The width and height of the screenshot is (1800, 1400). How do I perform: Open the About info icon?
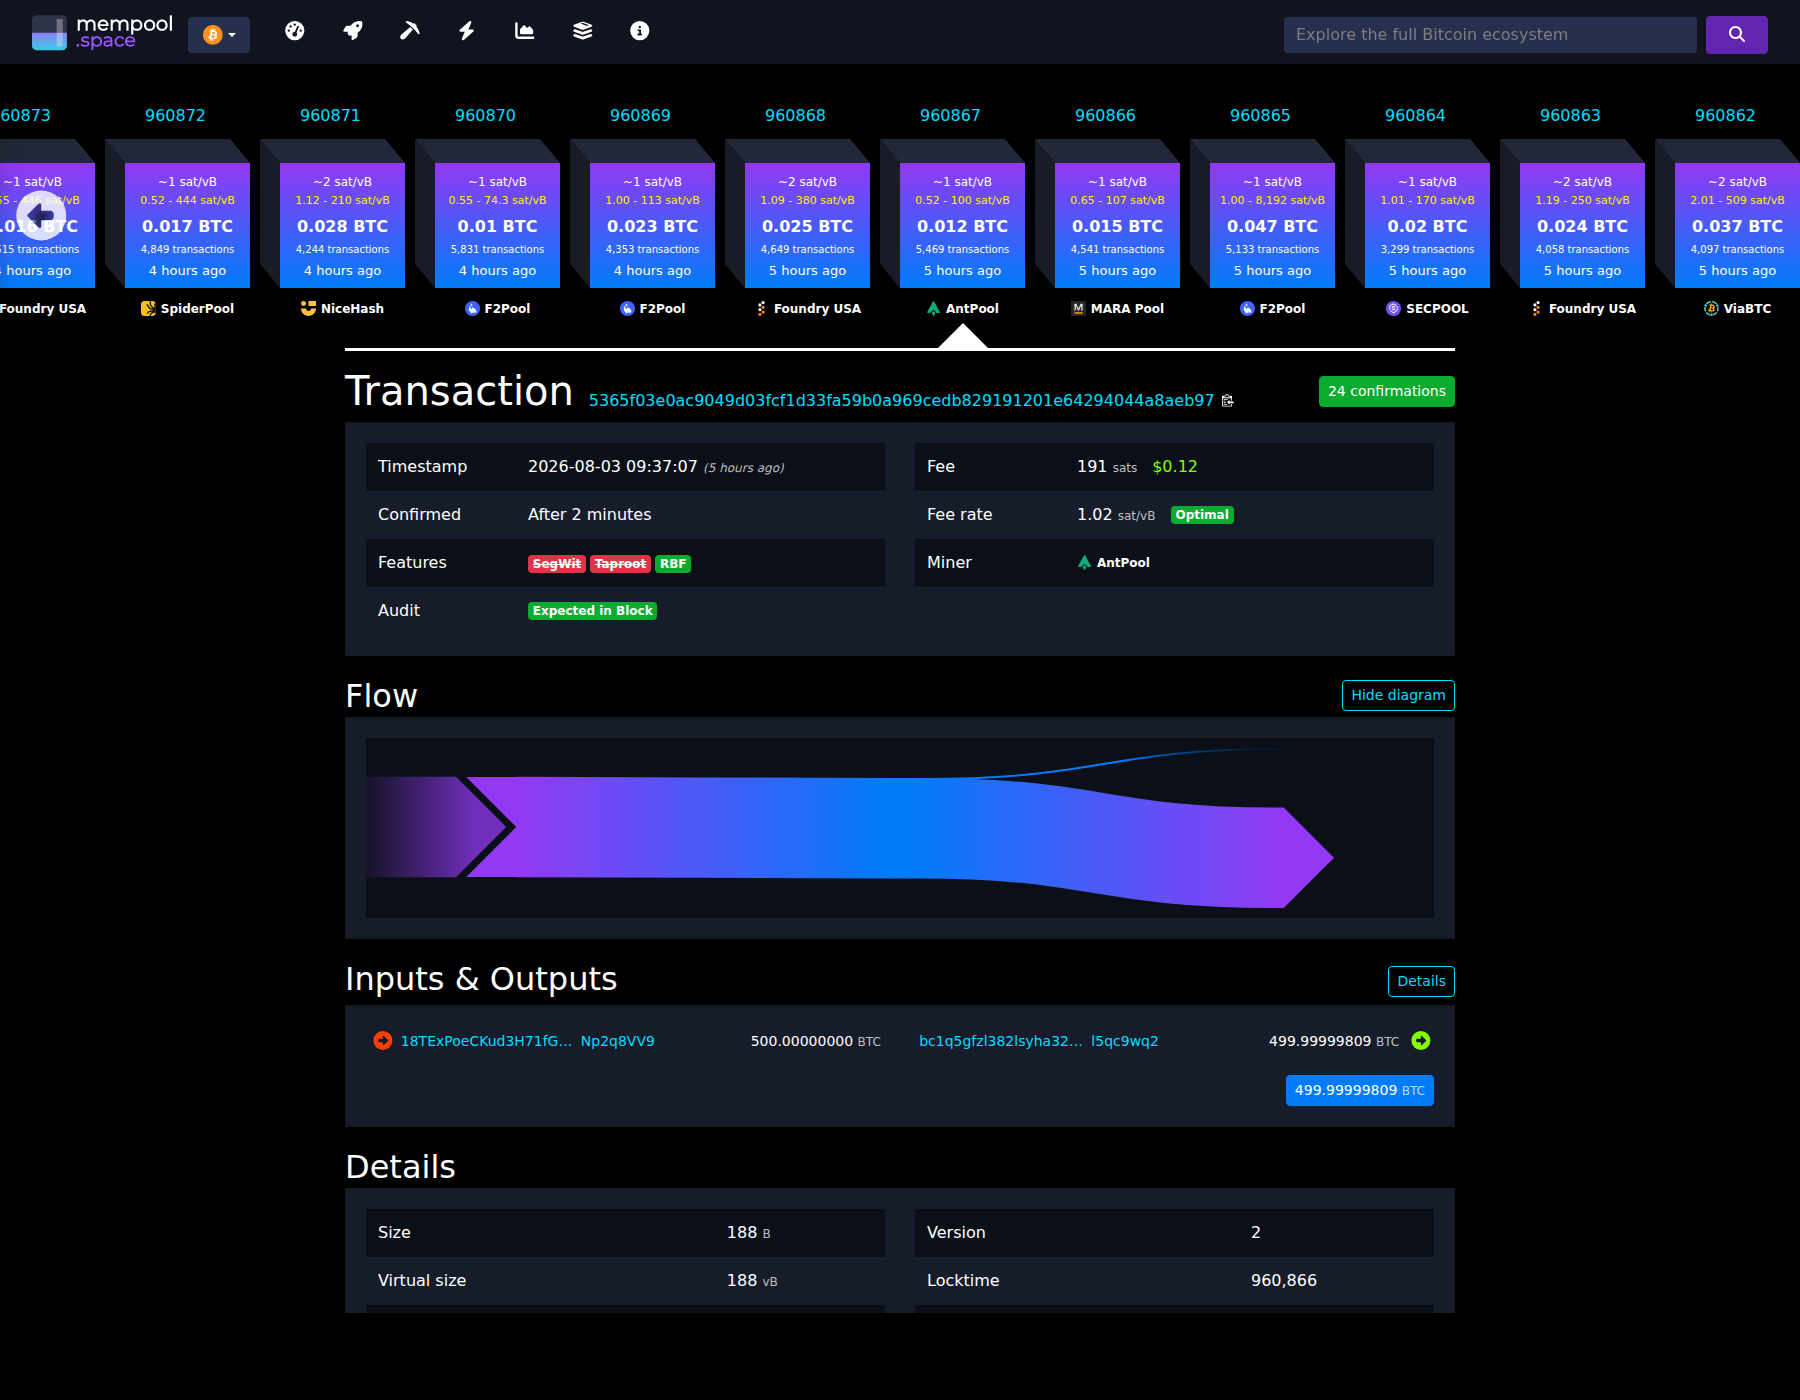tap(640, 31)
